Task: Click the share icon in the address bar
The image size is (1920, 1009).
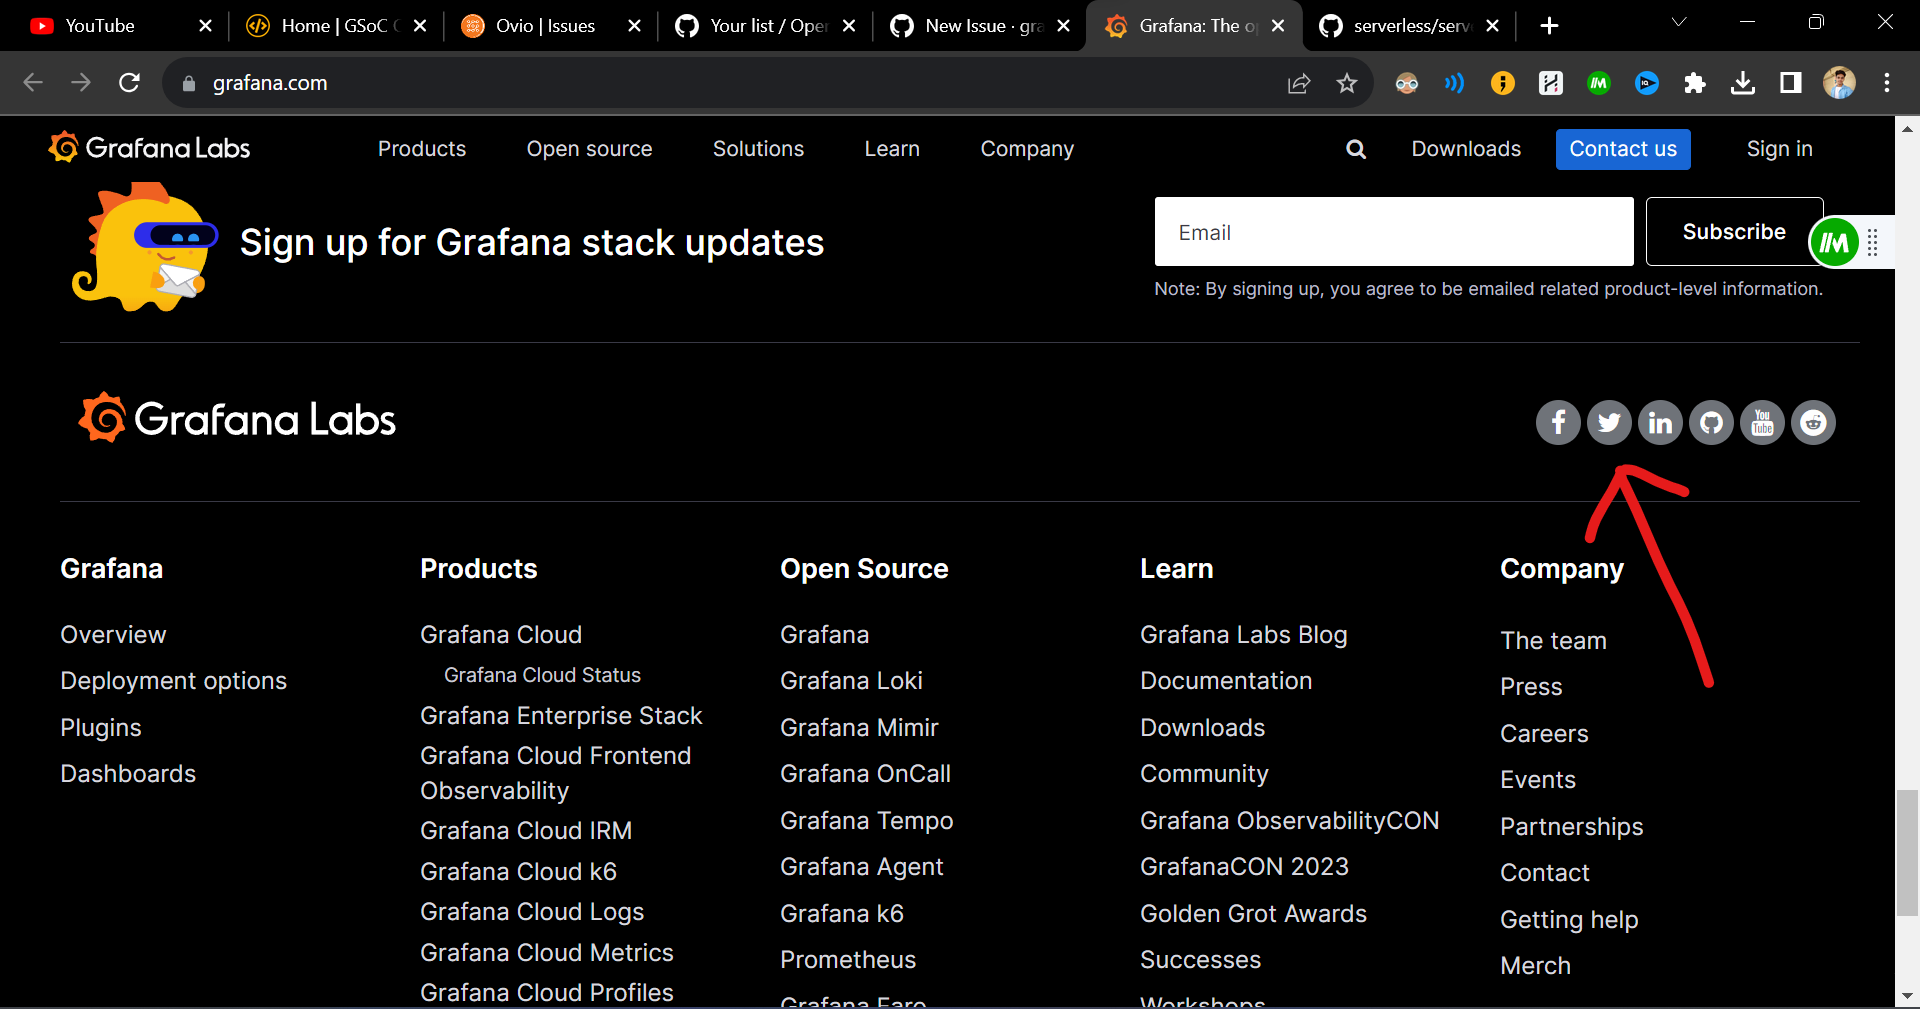Action: tap(1298, 83)
